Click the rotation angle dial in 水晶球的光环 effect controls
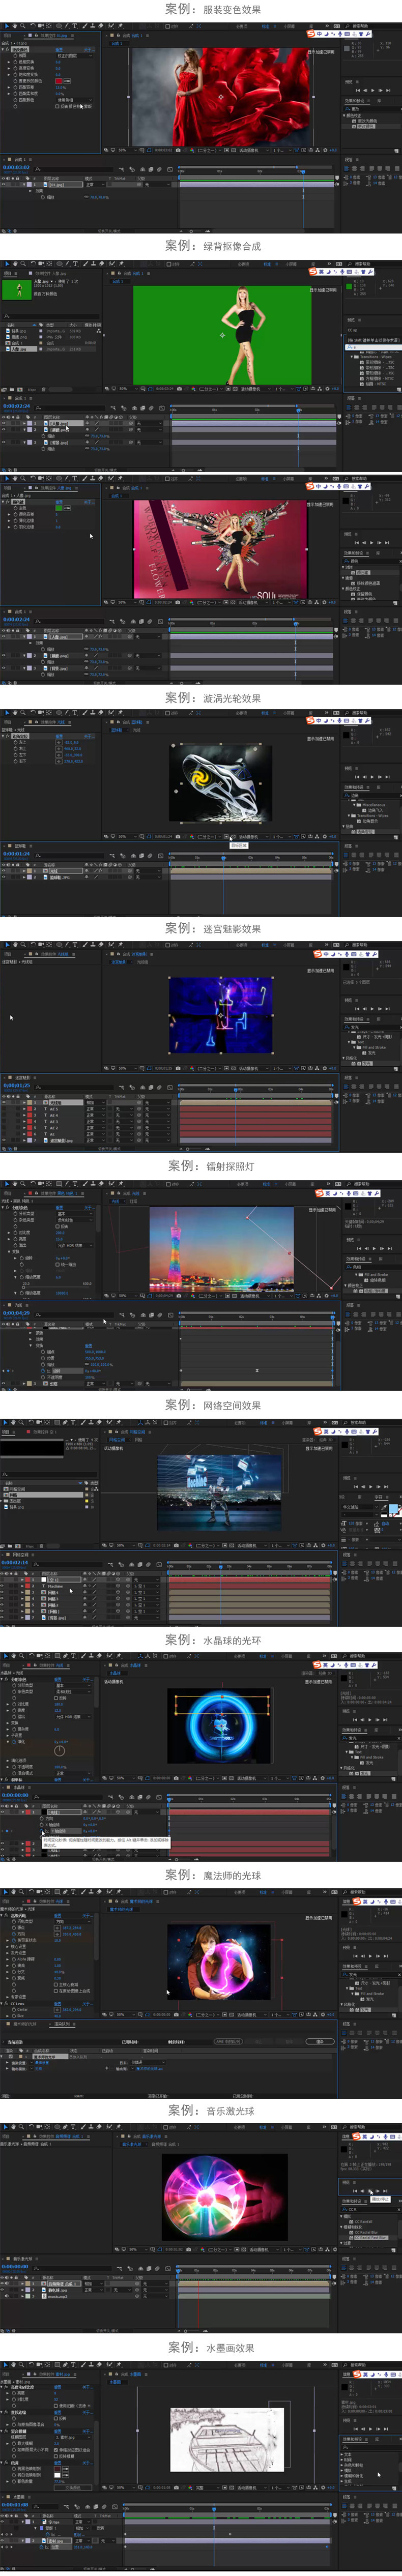Screen dimensions: 402x2576 point(59,1751)
